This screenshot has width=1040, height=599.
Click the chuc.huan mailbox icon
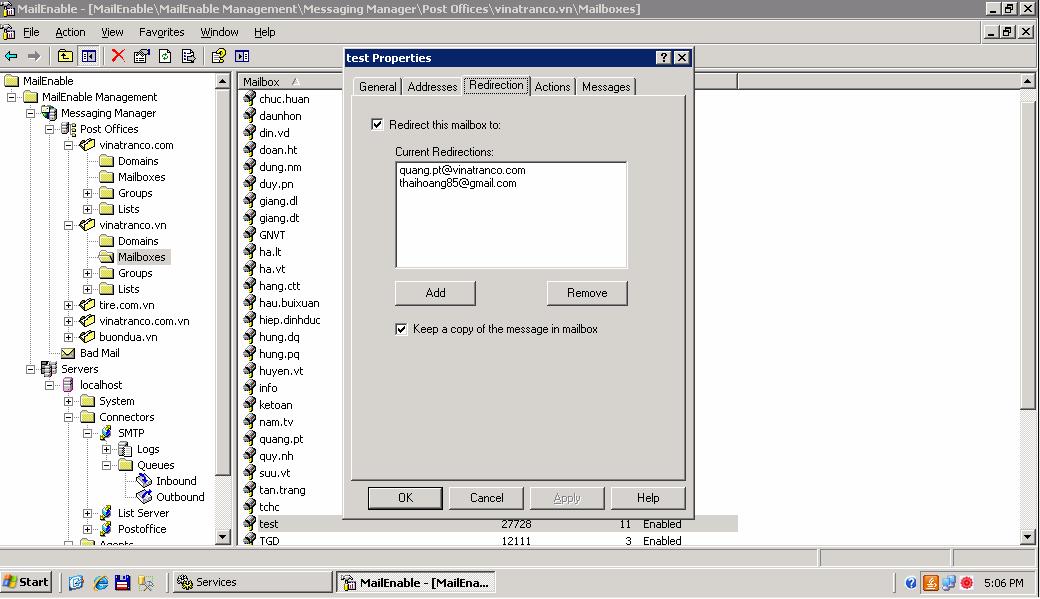point(249,99)
